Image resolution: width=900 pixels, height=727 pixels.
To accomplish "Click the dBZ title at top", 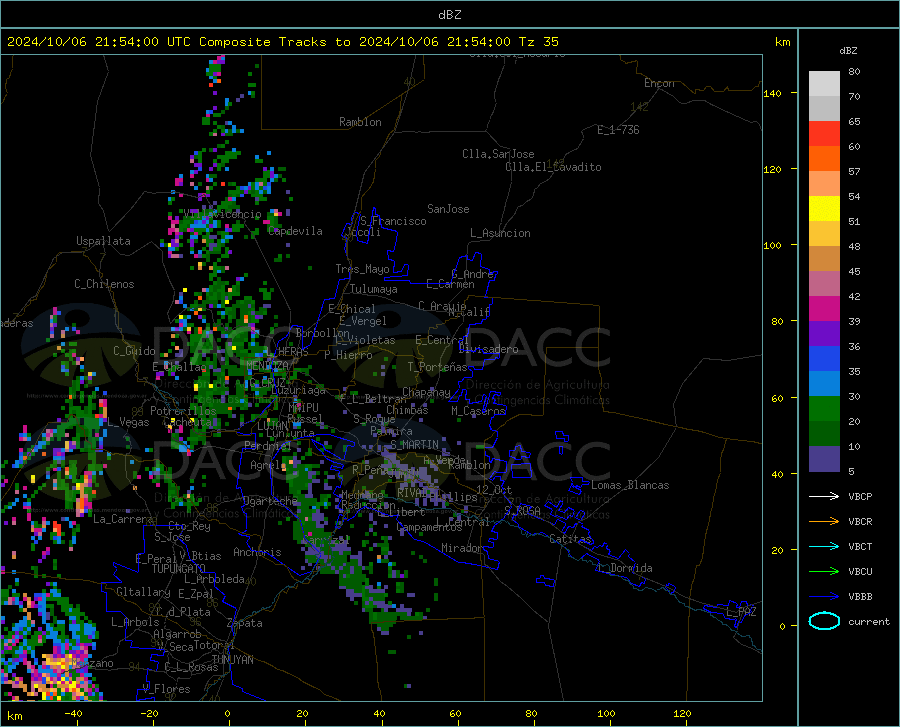I will tap(449, 15).
